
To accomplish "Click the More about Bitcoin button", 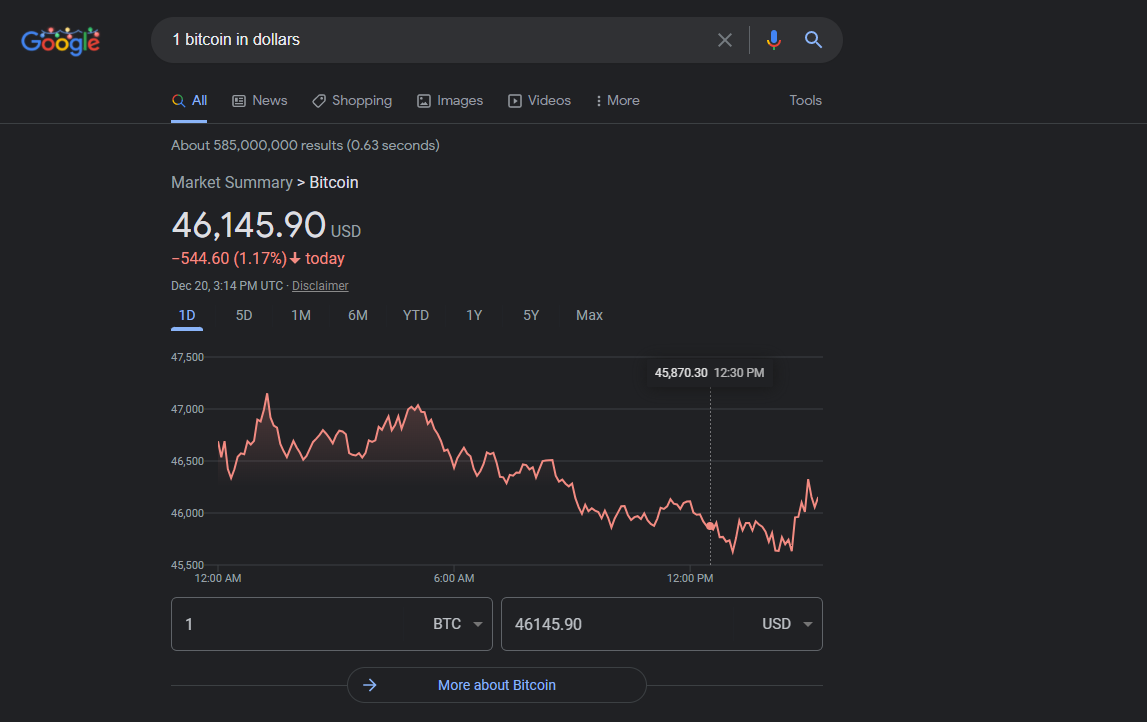I will [497, 685].
